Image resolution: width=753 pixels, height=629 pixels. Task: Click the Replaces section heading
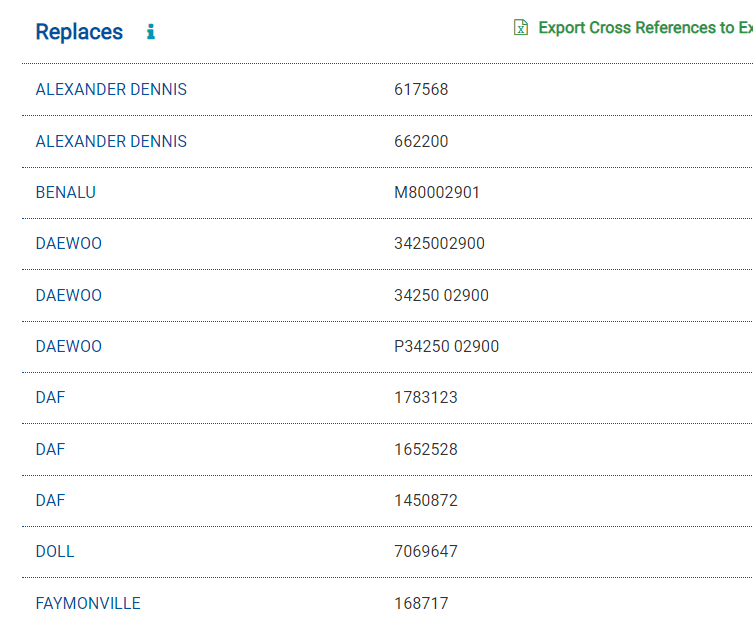[x=79, y=32]
